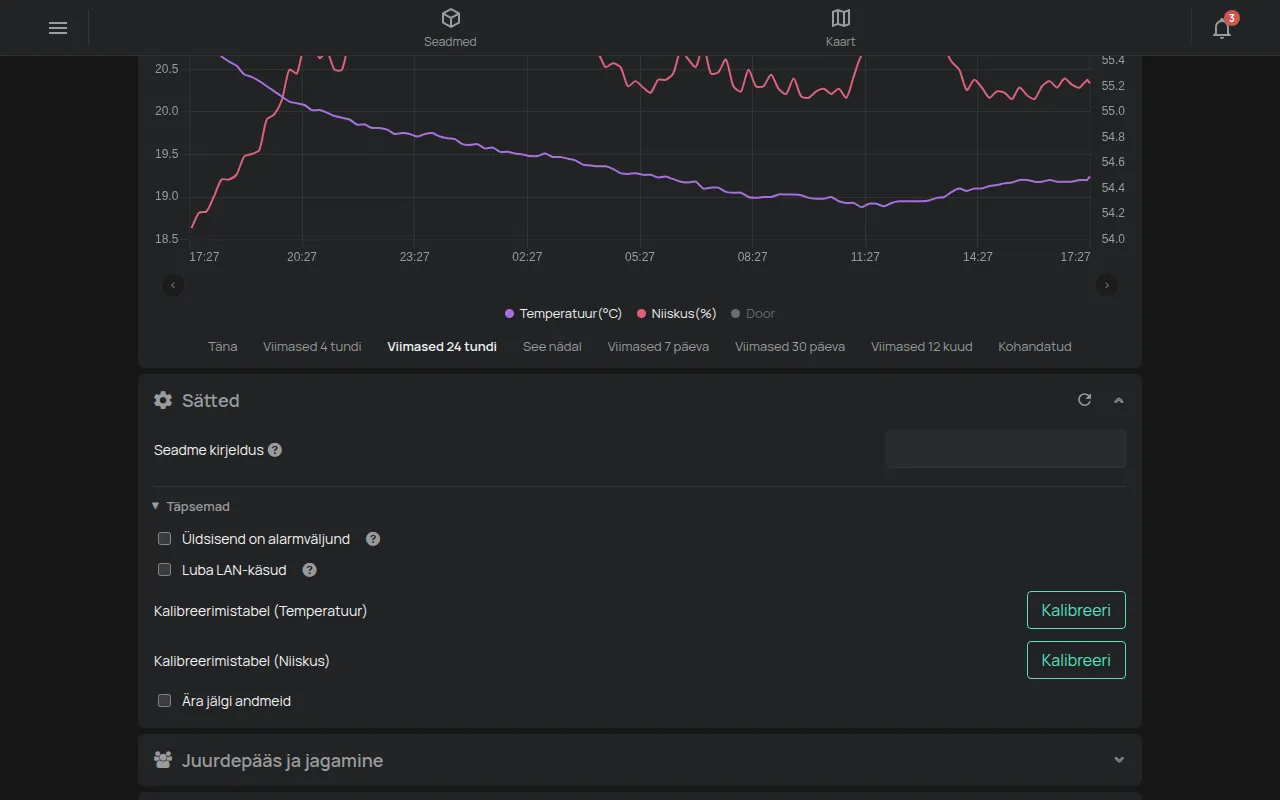Open the Seadmed devices cube icon
1280x800 pixels.
click(x=450, y=18)
